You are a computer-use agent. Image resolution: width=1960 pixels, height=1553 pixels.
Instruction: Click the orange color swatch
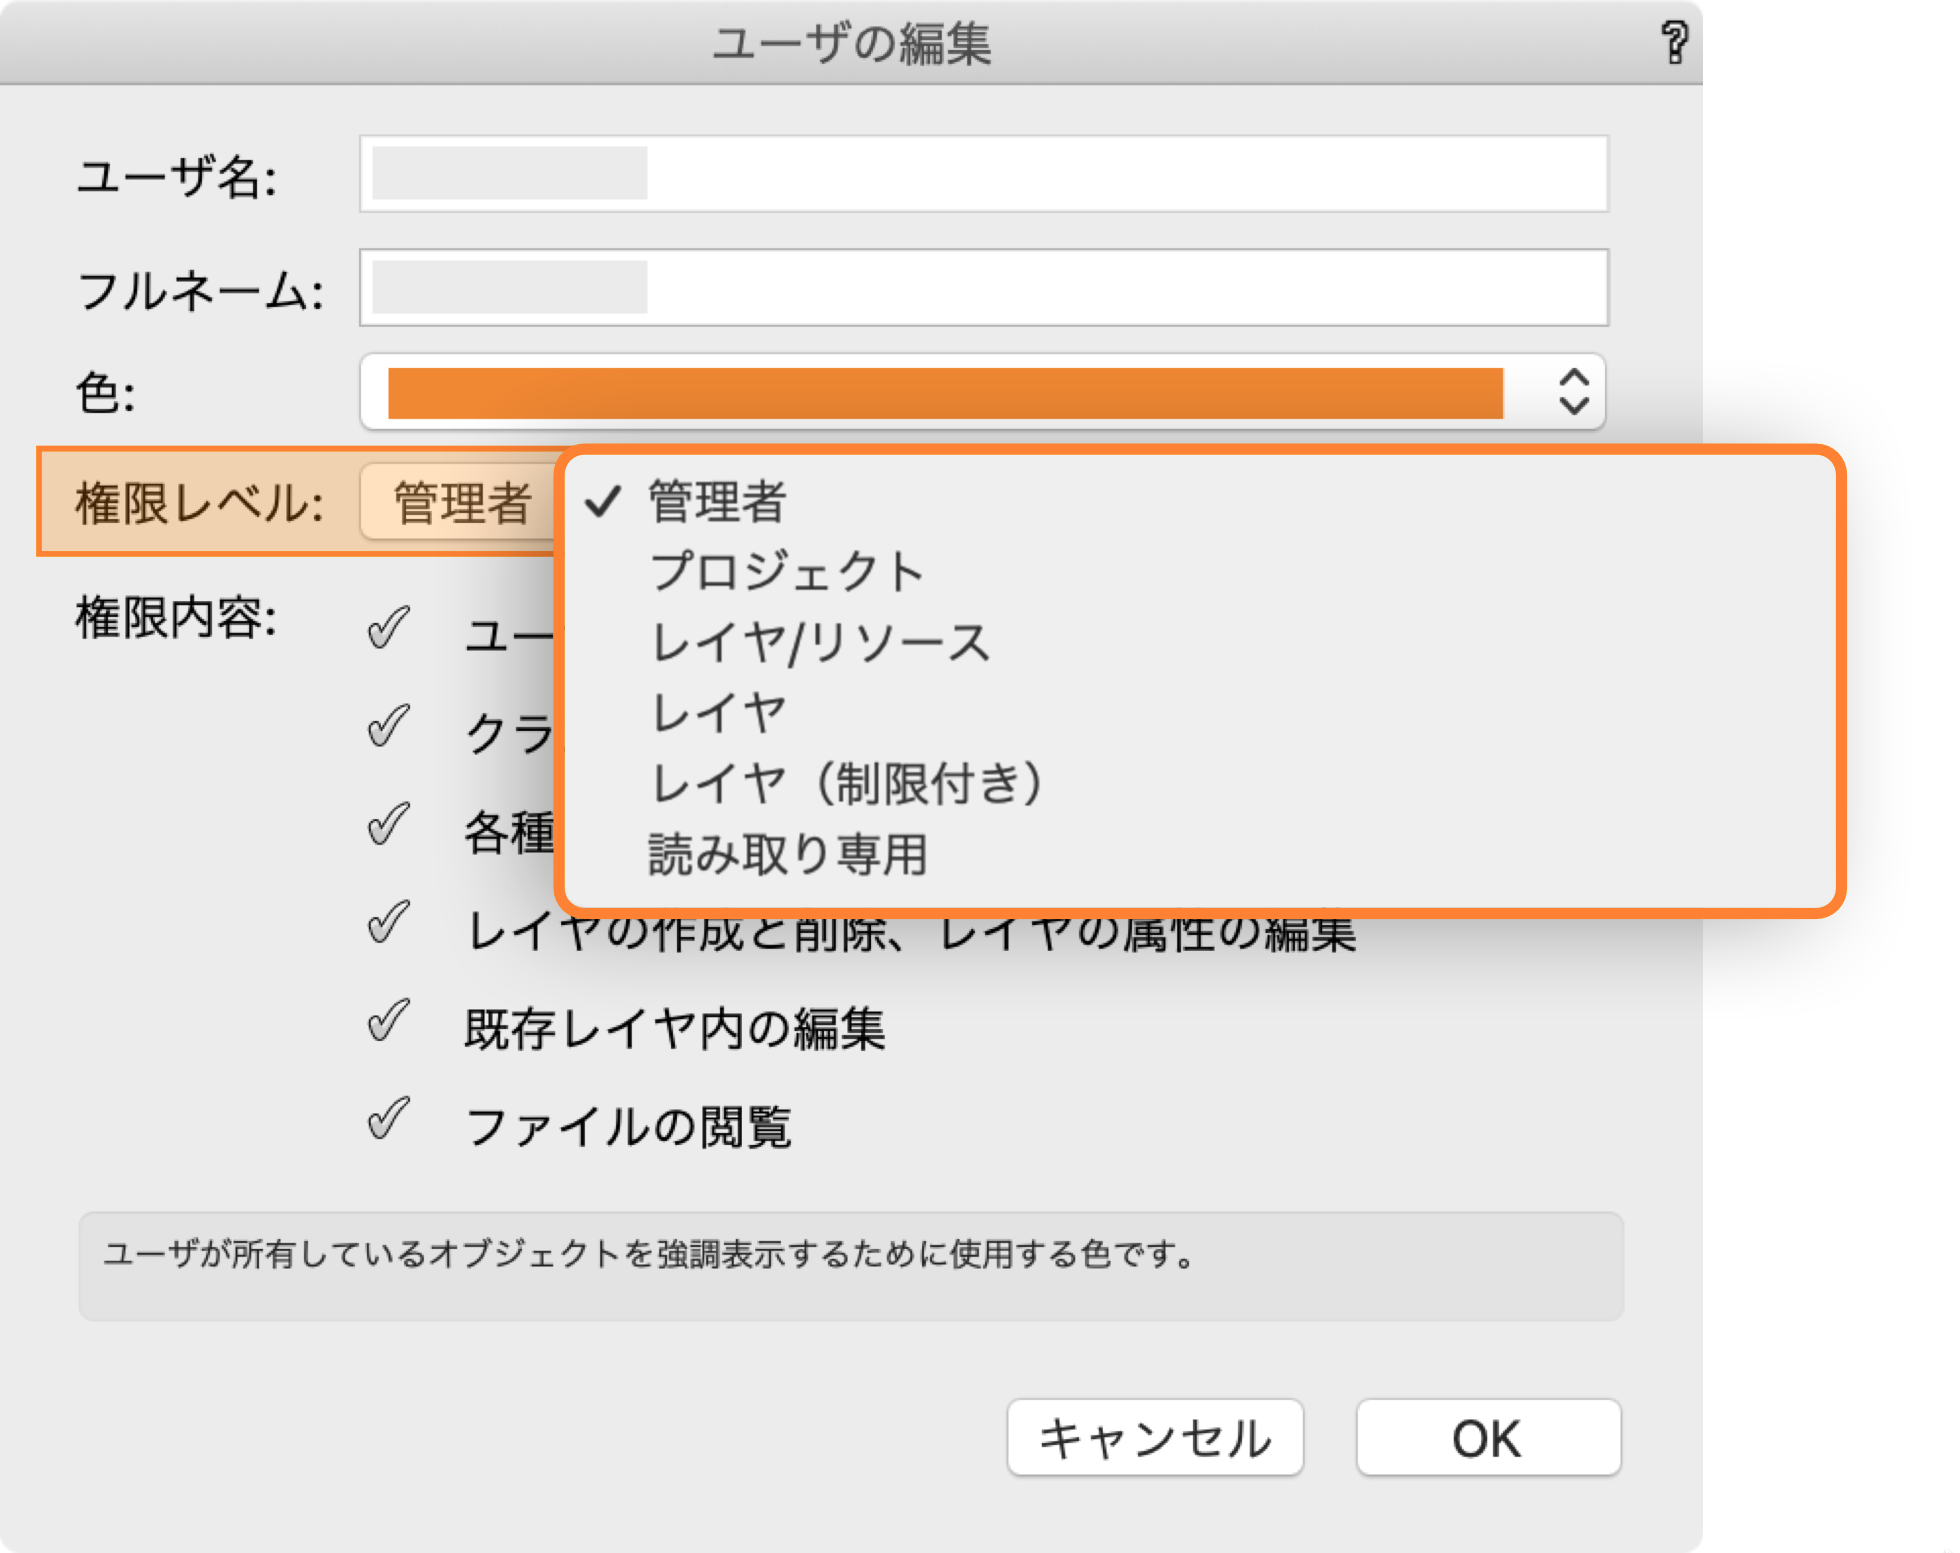pos(947,392)
